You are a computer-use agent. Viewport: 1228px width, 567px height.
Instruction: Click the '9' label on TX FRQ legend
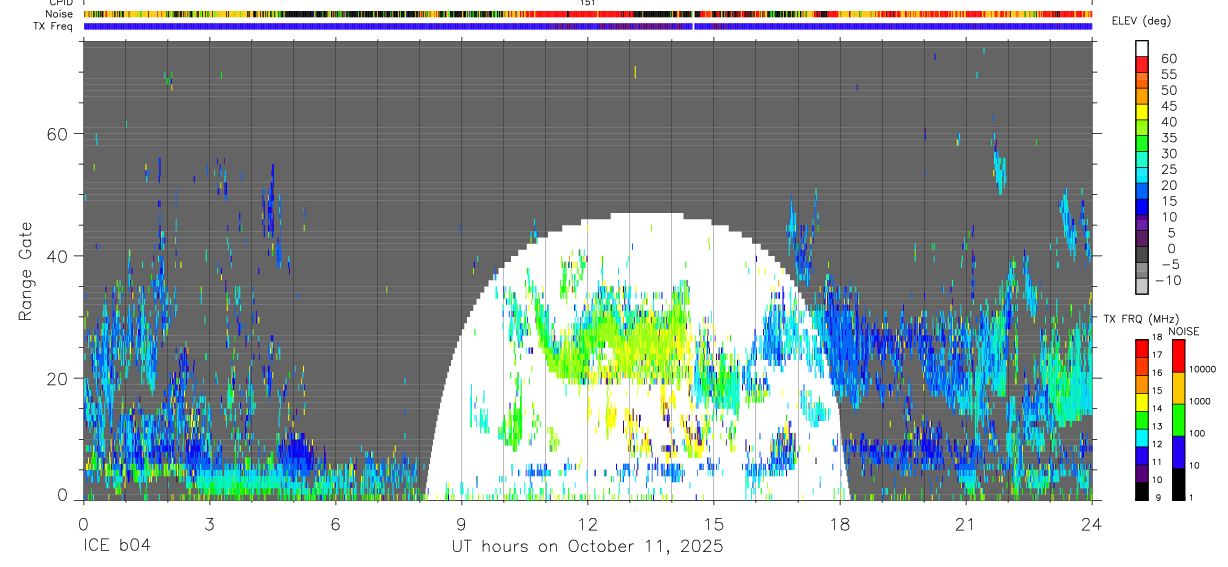point(1158,497)
